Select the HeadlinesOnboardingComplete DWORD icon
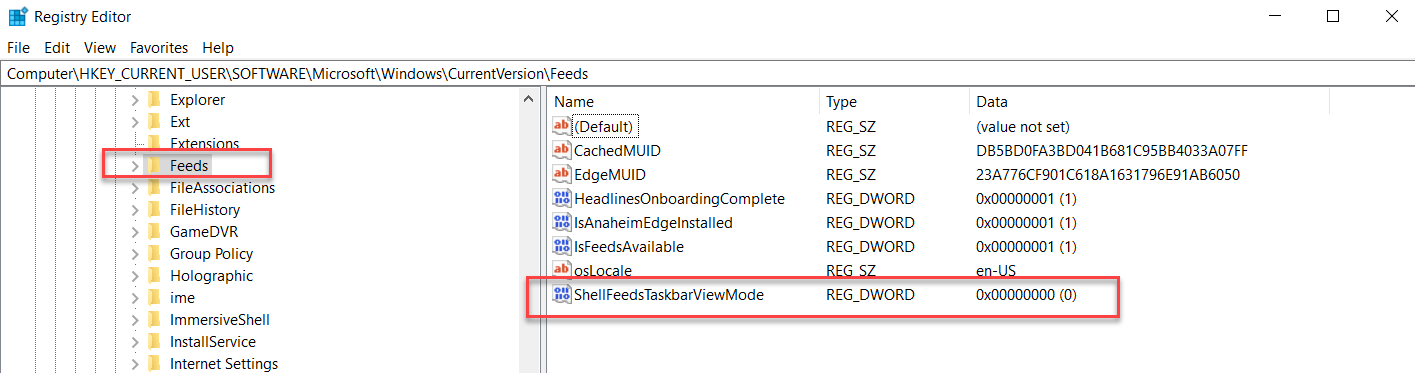Screen dimensions: 1415x373 [561, 199]
